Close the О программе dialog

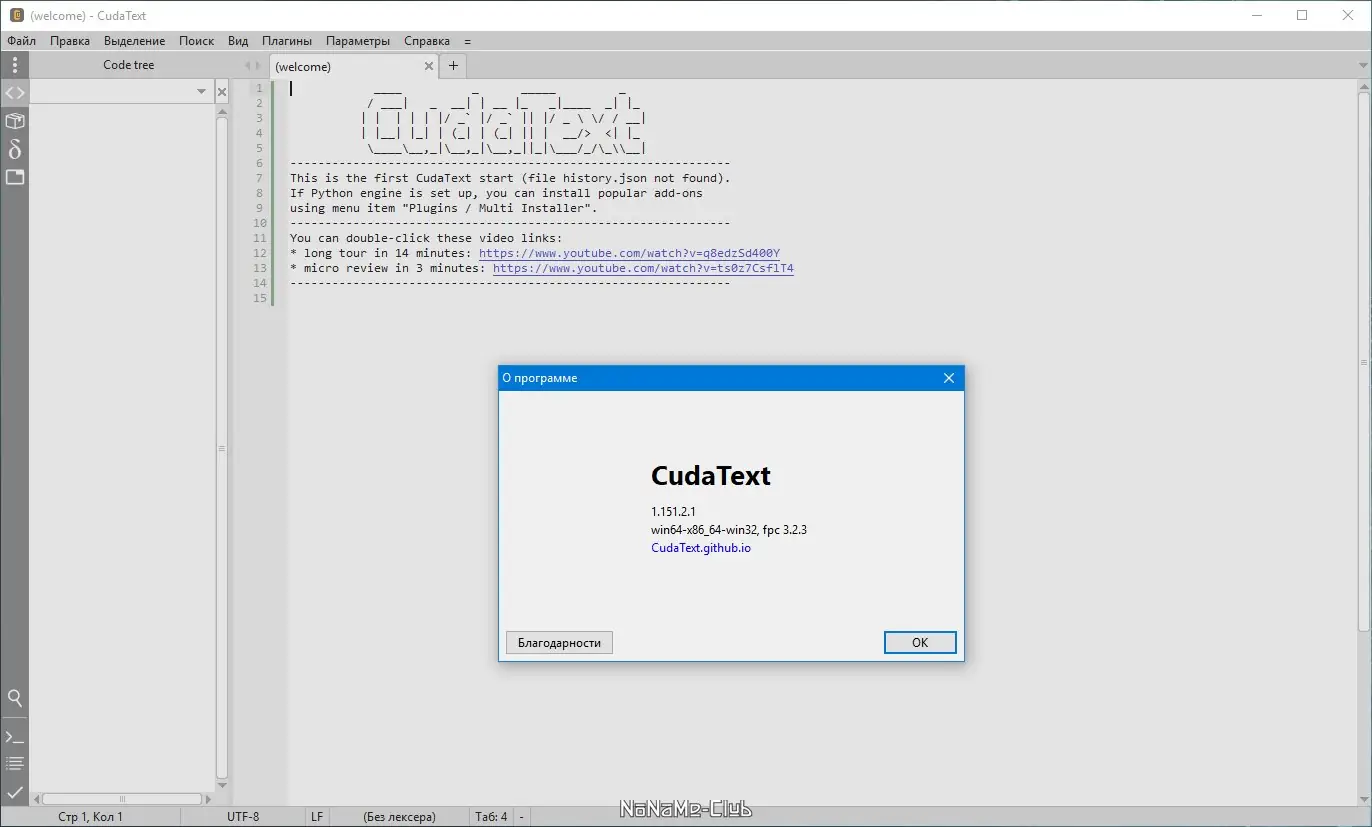[x=949, y=378]
